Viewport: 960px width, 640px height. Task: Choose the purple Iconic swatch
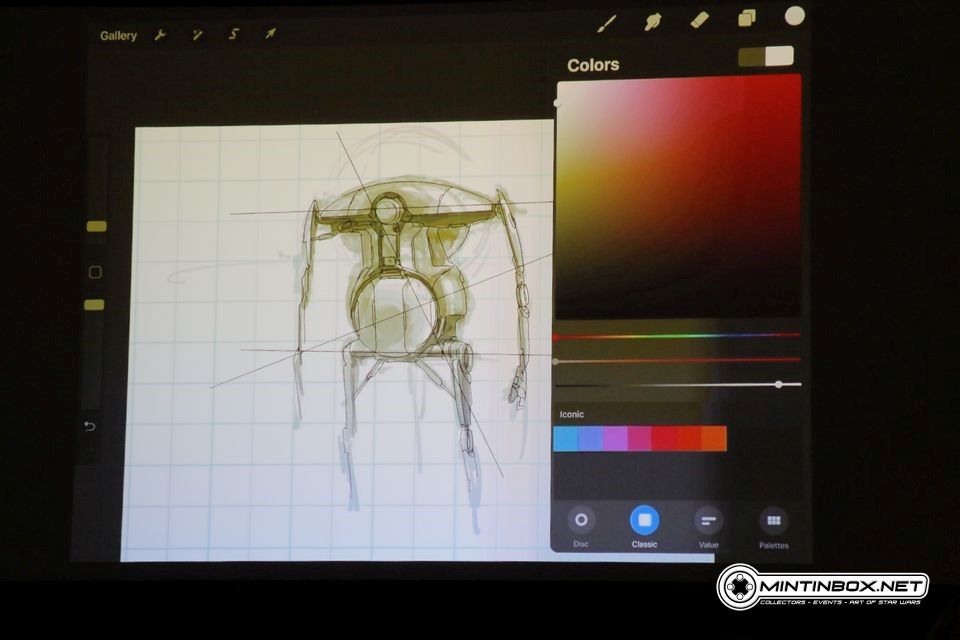point(615,439)
